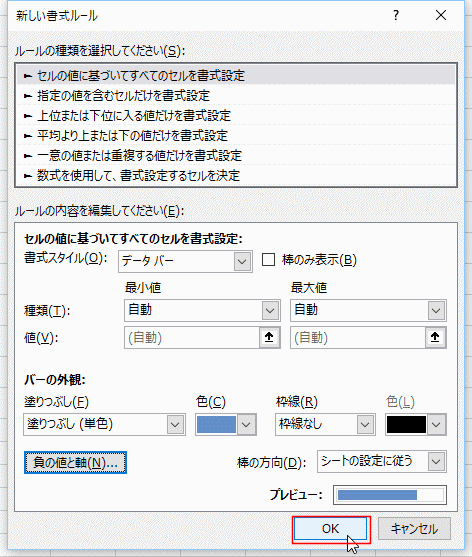Open the 枠線なし border dropdown
This screenshot has width=472, height=557.
tap(325, 424)
